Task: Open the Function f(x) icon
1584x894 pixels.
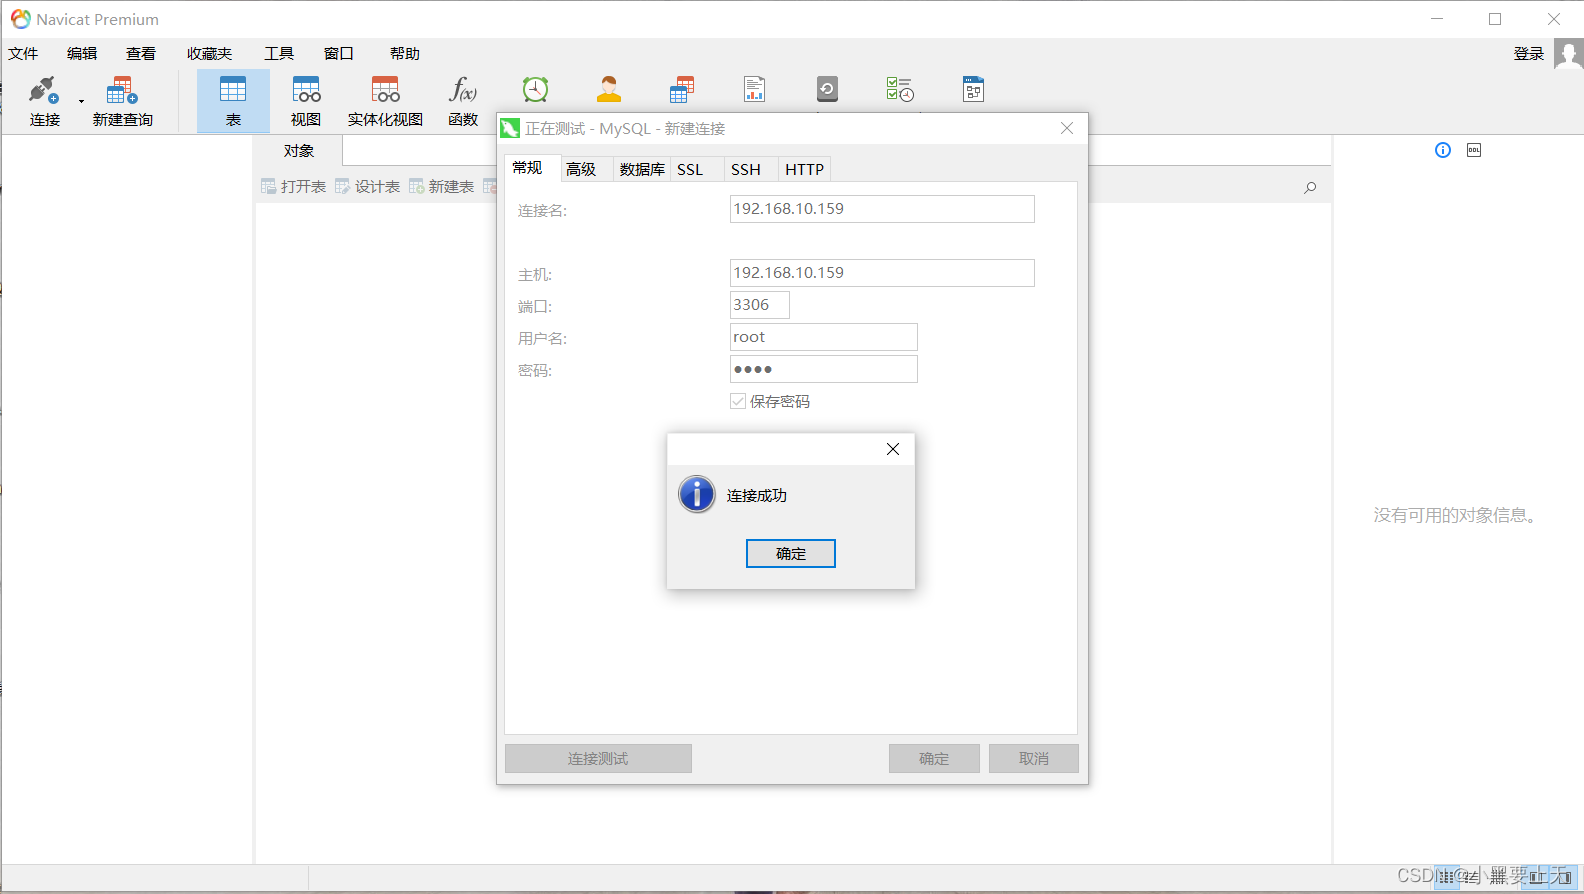Action: tap(463, 90)
